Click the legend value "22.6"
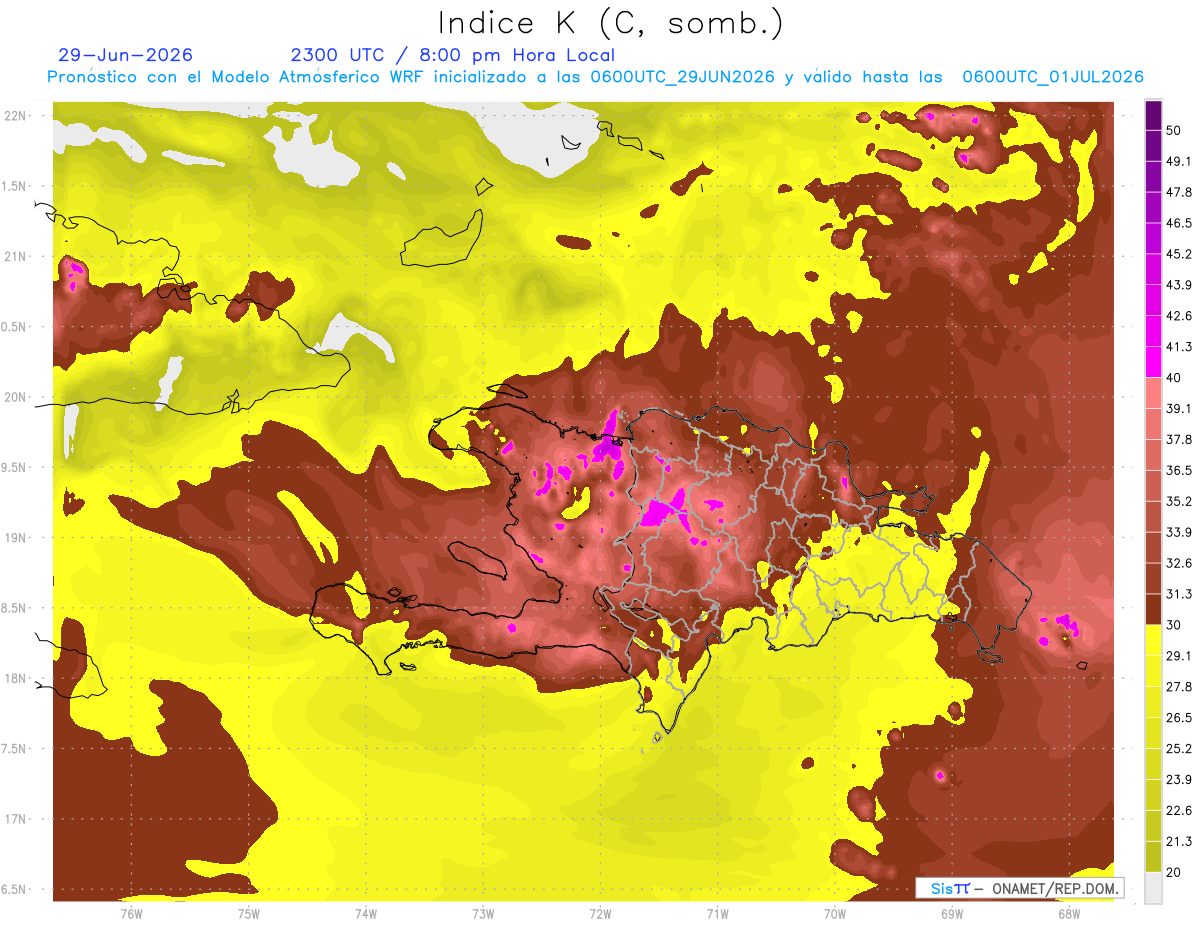 point(1179,810)
